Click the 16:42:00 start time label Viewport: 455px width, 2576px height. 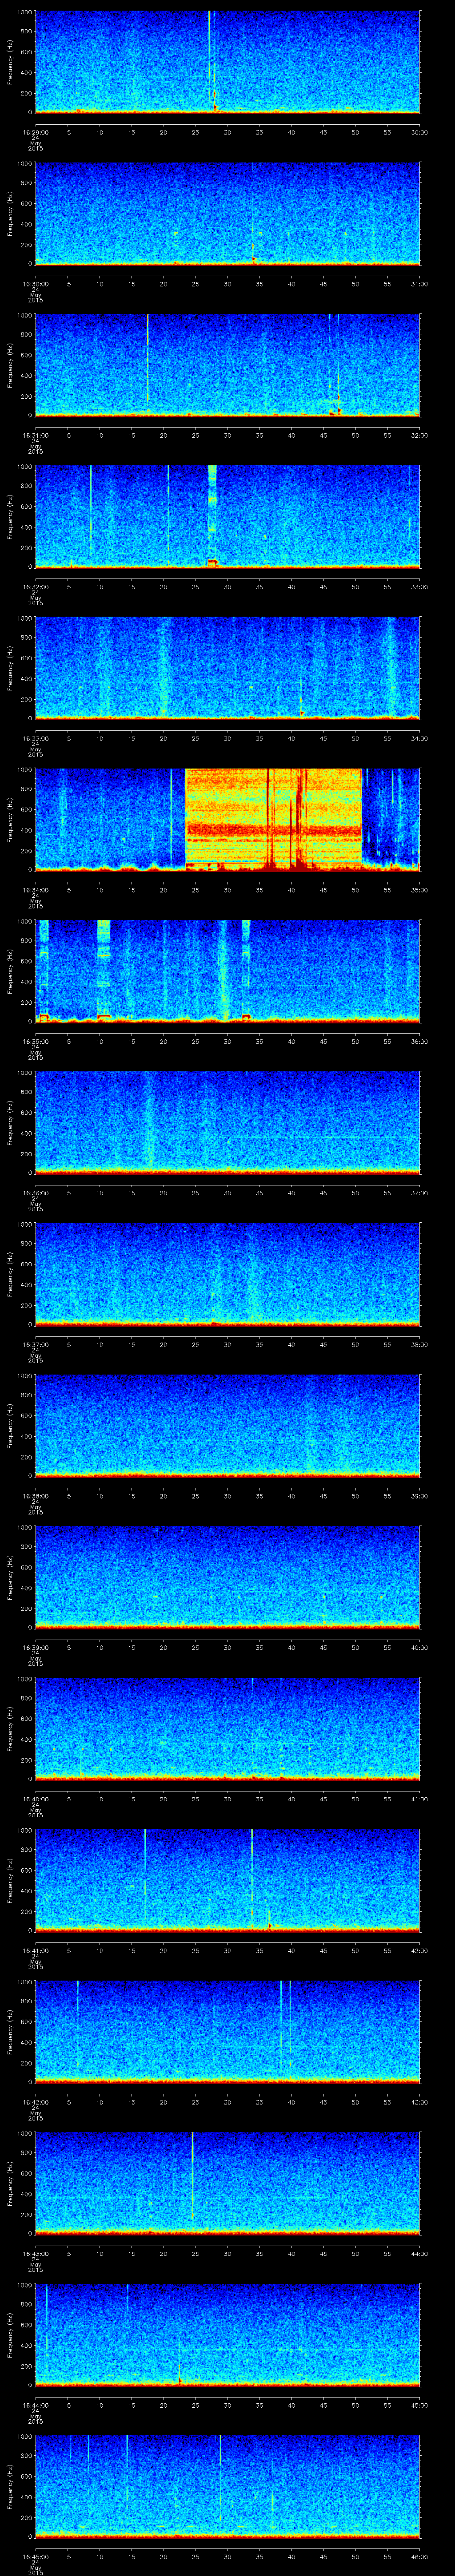35,2101
